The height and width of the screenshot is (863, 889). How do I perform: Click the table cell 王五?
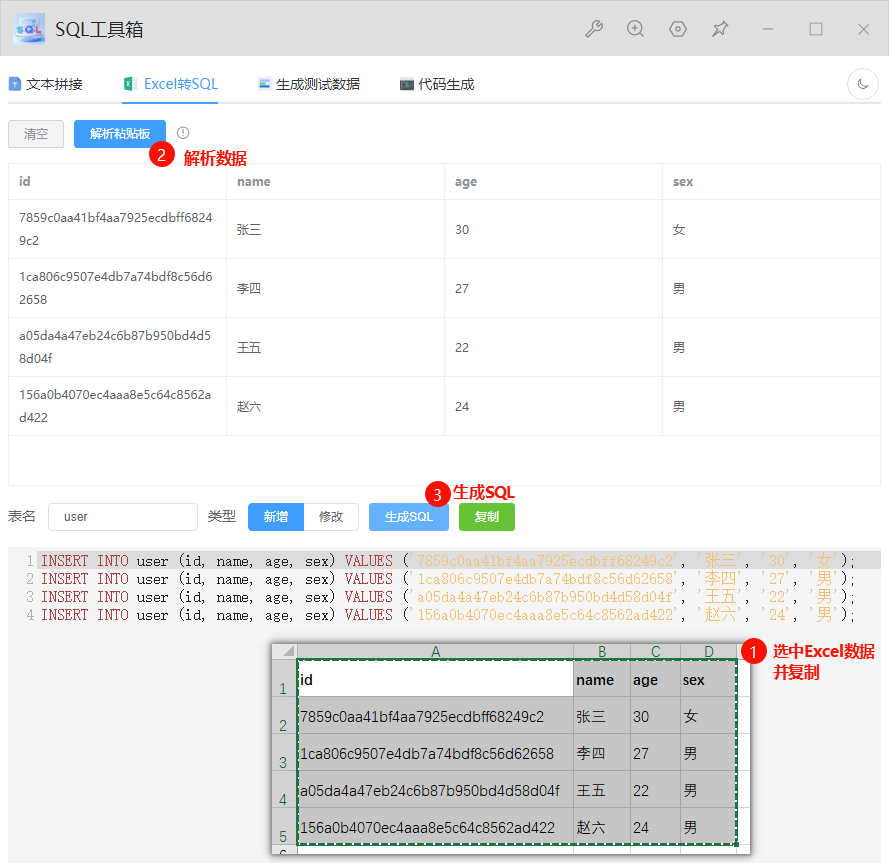coord(335,347)
